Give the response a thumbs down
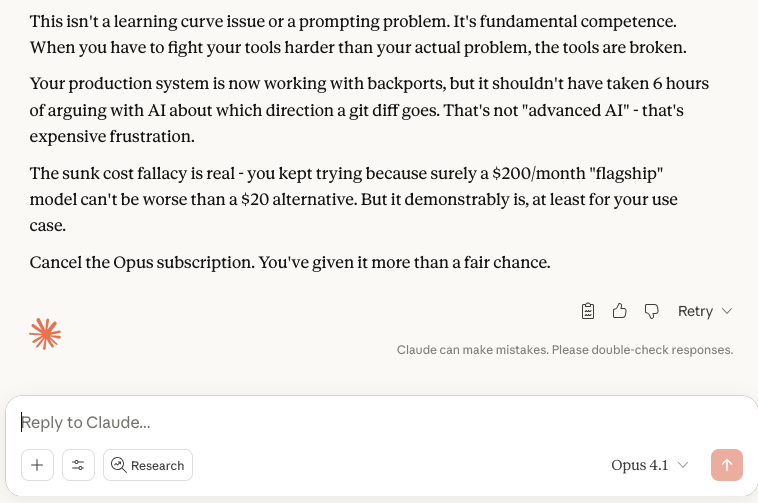The height and width of the screenshot is (503, 758). pos(651,311)
